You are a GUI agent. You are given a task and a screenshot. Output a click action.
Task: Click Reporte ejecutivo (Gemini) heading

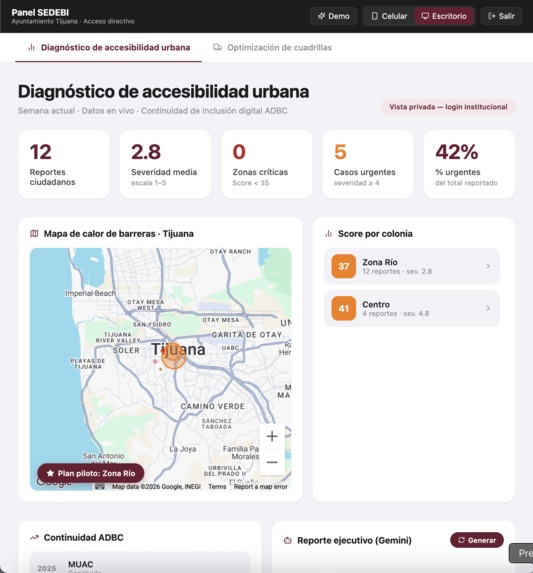point(354,540)
